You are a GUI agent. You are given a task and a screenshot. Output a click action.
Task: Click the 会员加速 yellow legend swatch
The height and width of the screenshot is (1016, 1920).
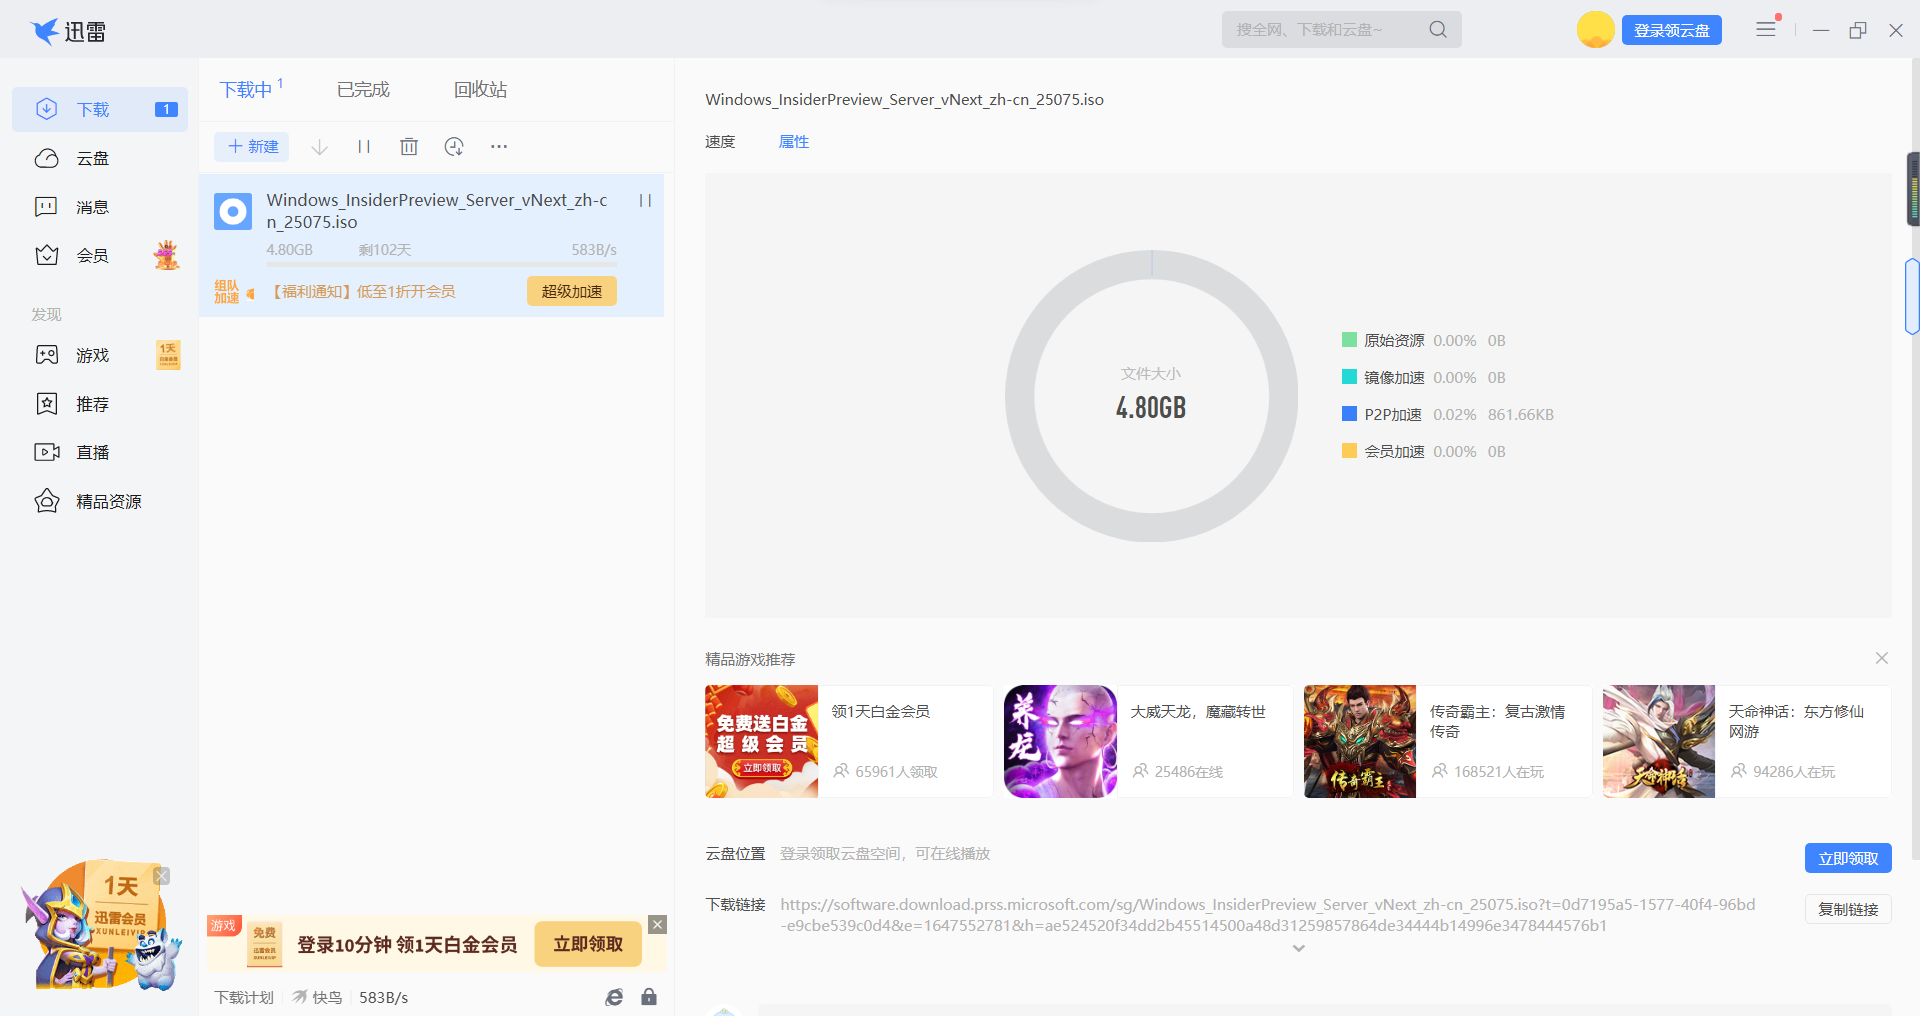(x=1349, y=451)
